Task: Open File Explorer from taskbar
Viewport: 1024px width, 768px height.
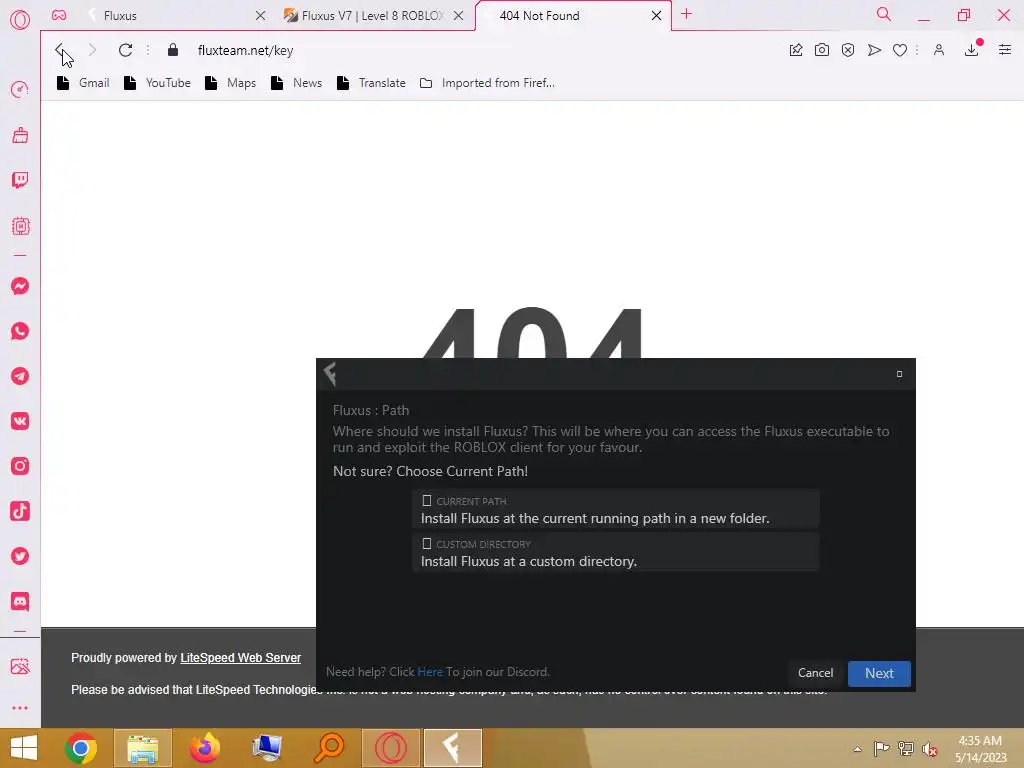Action: tap(143, 748)
